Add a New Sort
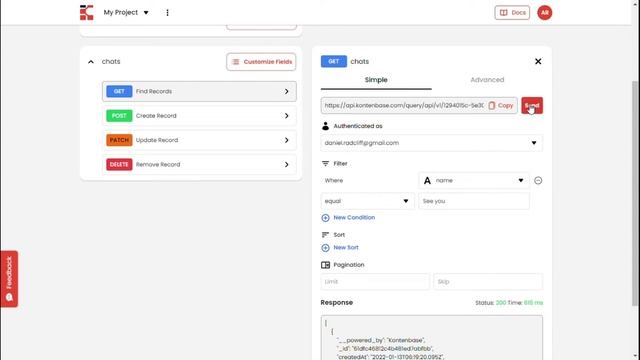This screenshot has width=640, height=360. point(340,248)
